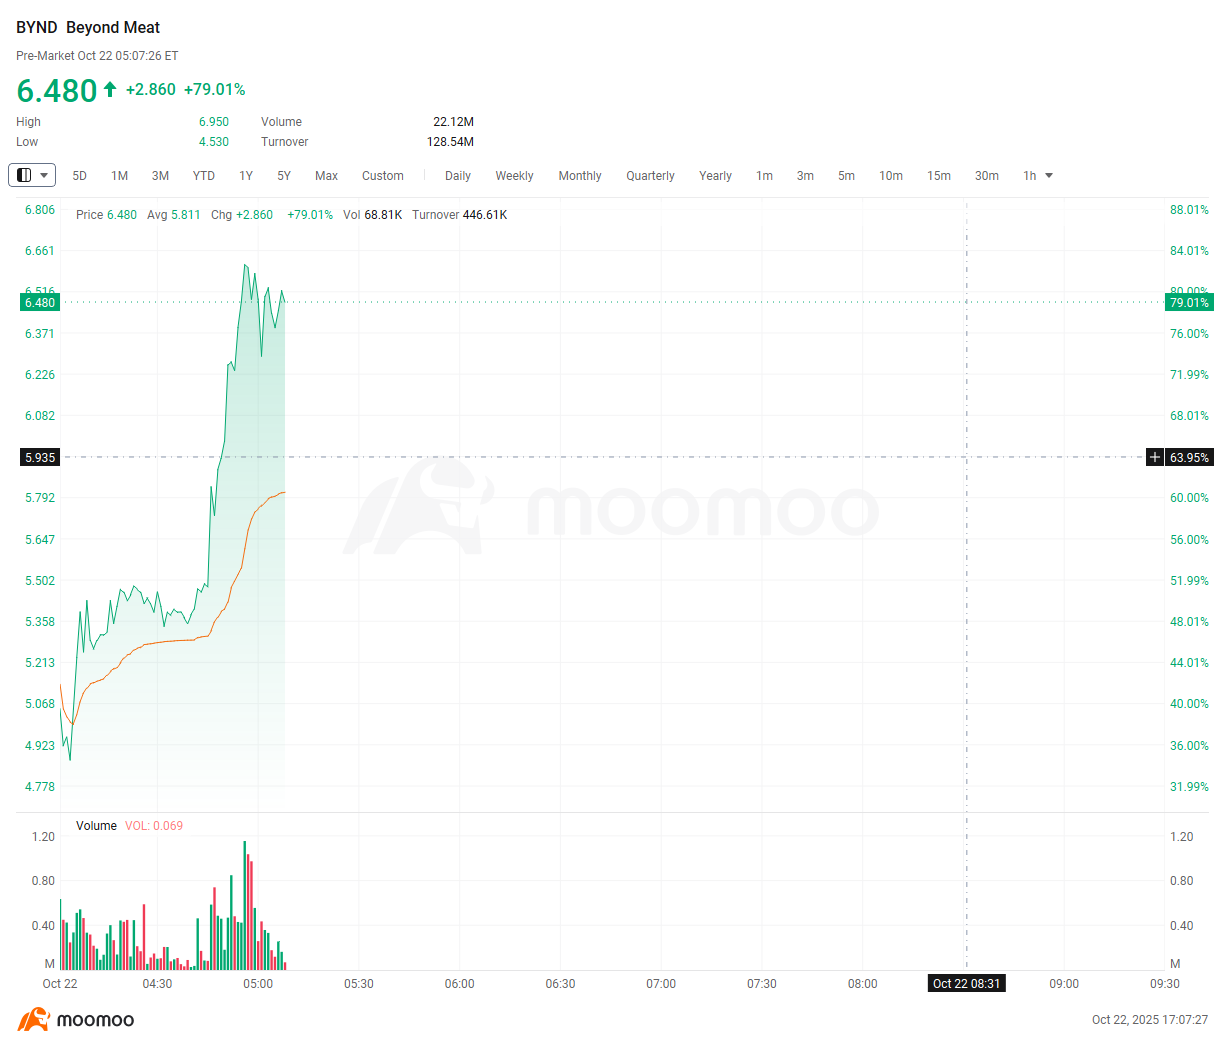Image resolution: width=1225 pixels, height=1046 pixels.
Task: Select the 15m interval
Action: [939, 176]
